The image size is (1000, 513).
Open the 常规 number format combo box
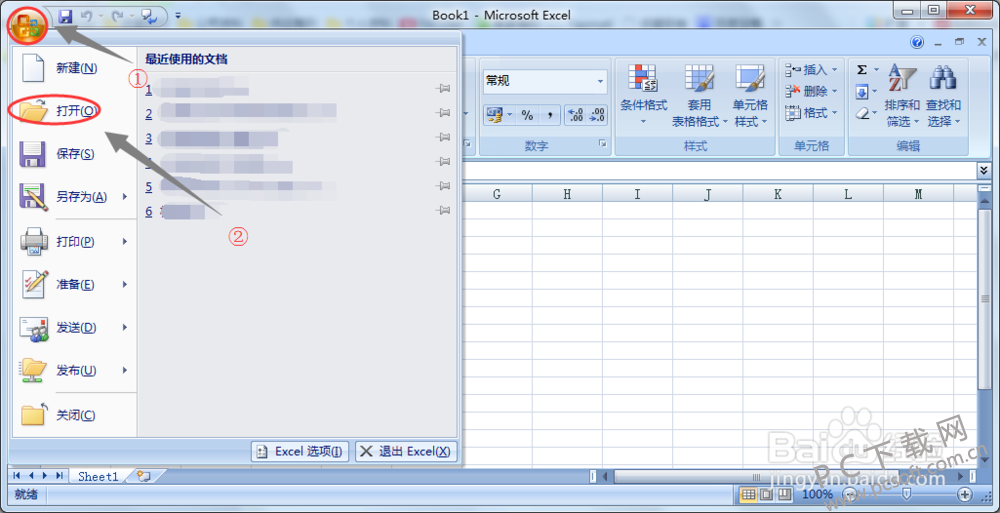[545, 81]
